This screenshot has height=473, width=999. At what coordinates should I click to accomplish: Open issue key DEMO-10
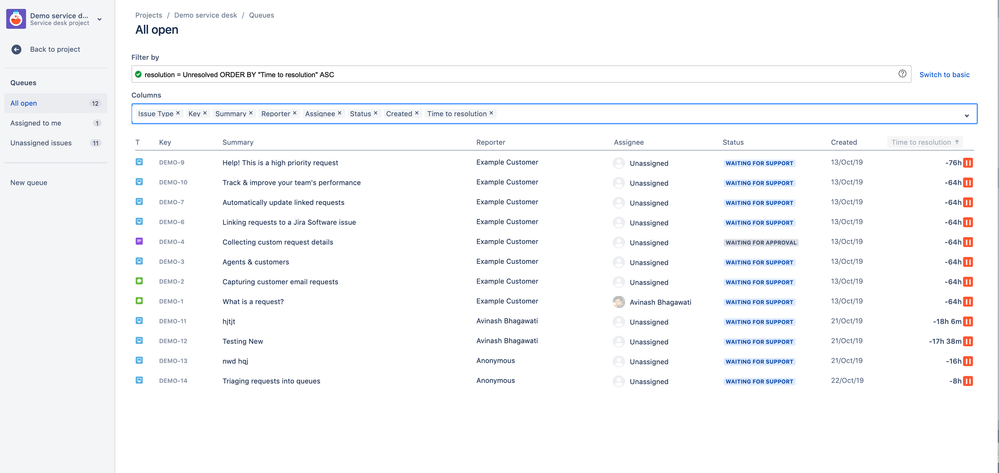click(x=173, y=182)
